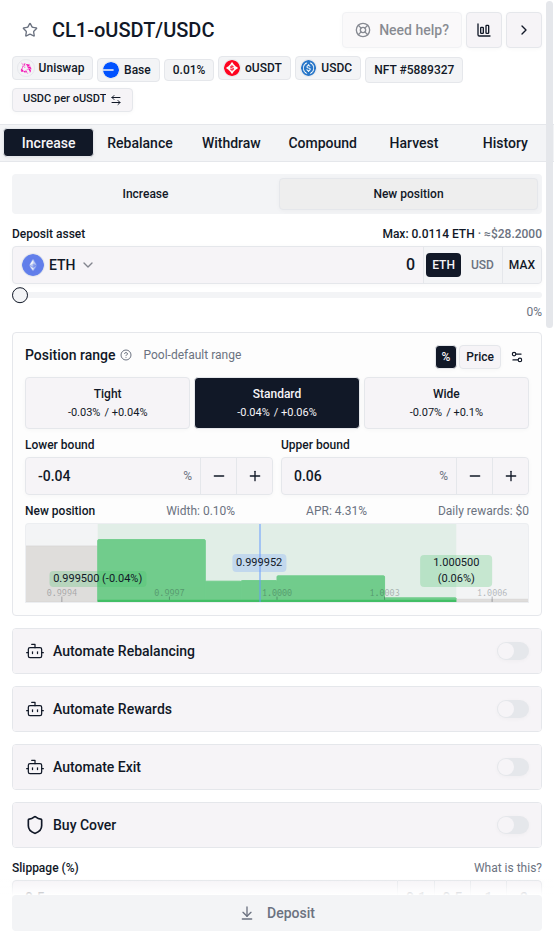The width and height of the screenshot is (554, 943).
Task: Click the Buy Cover shield icon
Action: 35,825
